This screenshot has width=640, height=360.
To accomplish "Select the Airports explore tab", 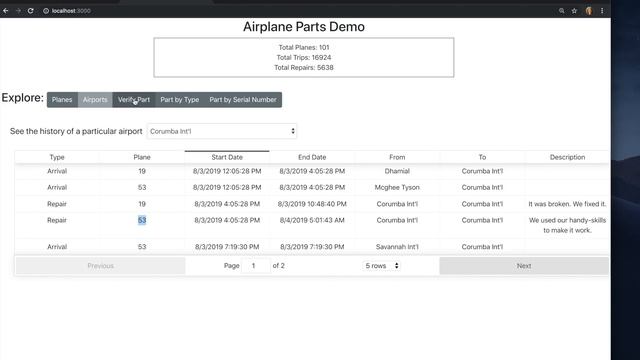I will (95, 100).
